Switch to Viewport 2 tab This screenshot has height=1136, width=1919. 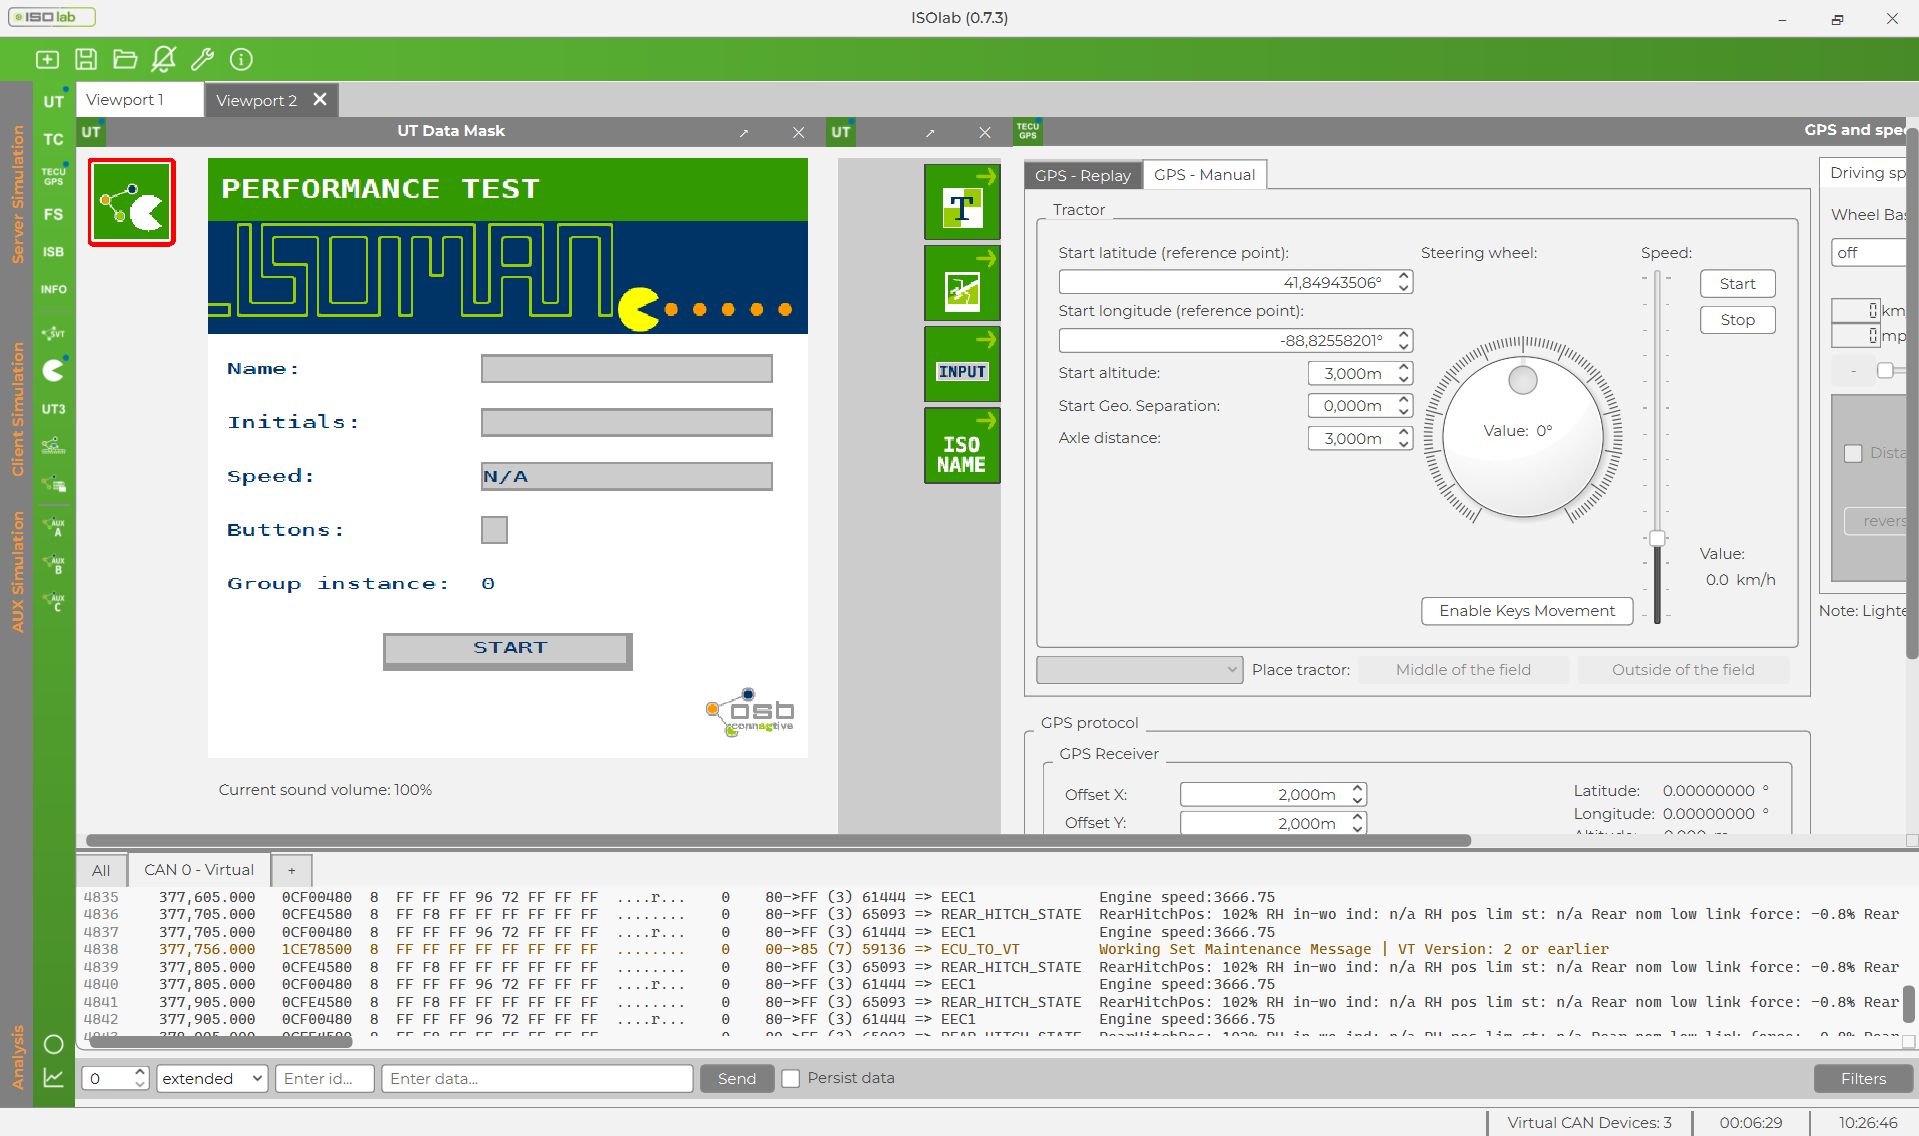pos(257,100)
